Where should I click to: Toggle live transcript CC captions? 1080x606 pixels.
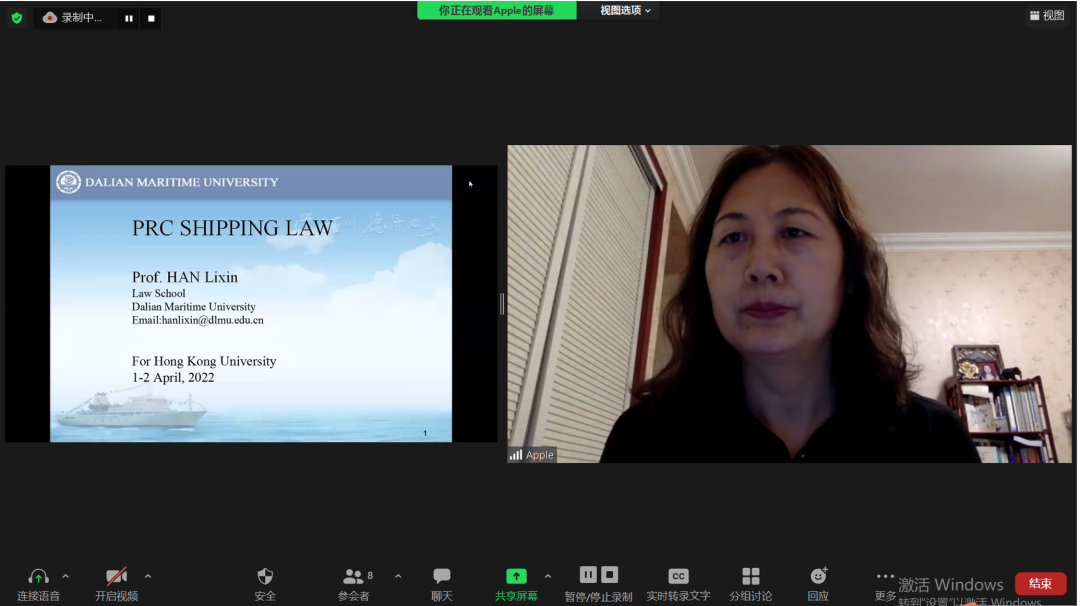tap(678, 577)
